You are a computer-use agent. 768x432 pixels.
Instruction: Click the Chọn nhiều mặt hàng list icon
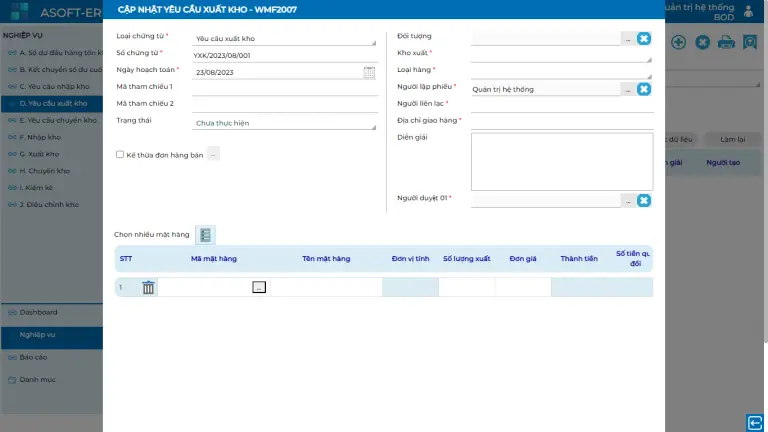pyautogui.click(x=205, y=235)
